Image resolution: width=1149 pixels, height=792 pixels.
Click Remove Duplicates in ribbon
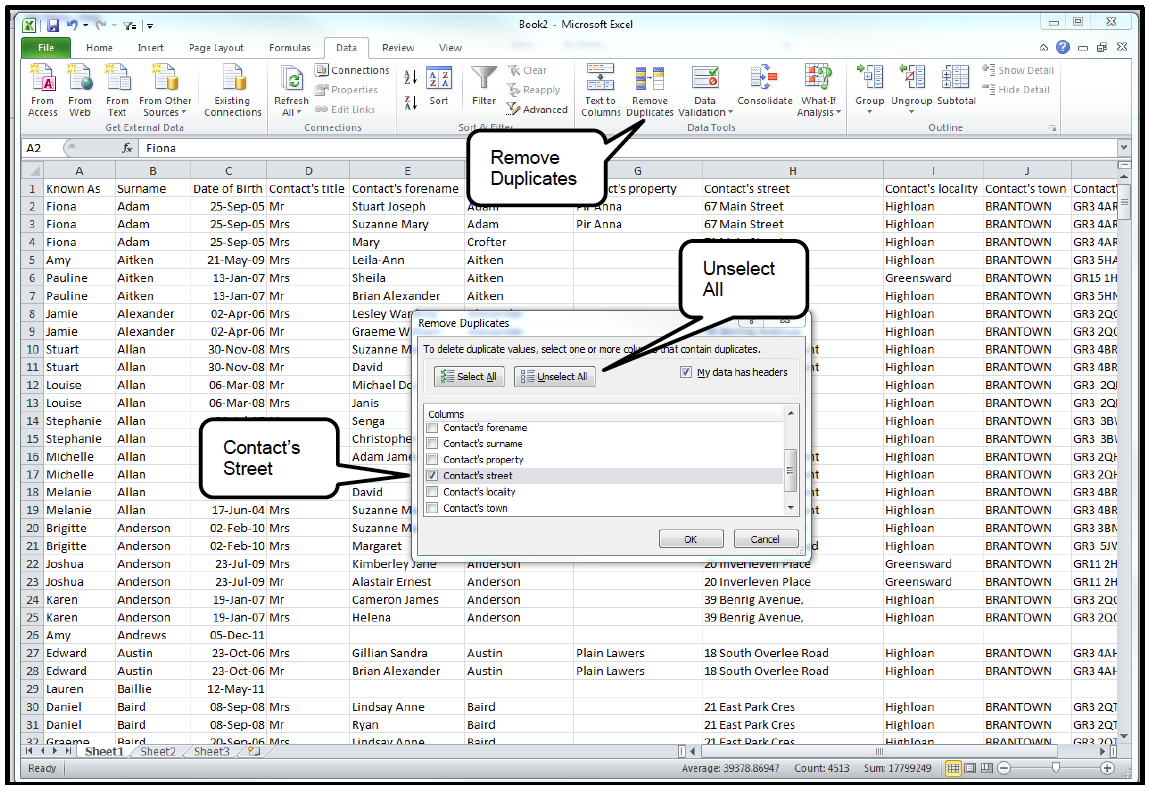pos(650,89)
